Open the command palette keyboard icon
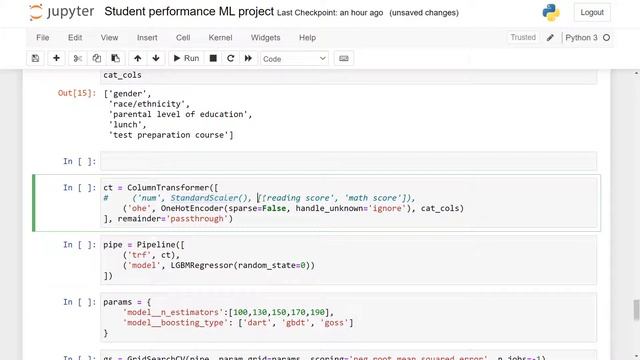The width and height of the screenshot is (640, 360). (344, 58)
